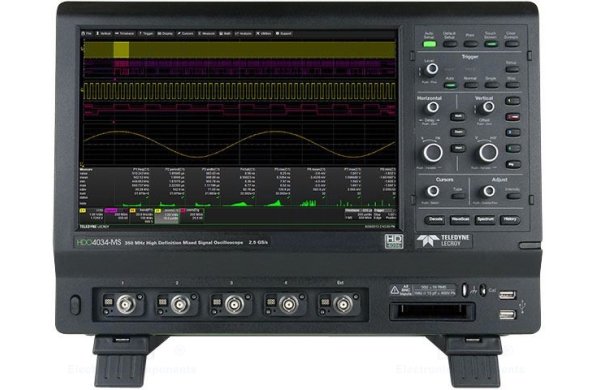Select the channel 4 BNC input connector
The image size is (600, 390).
tap(289, 305)
